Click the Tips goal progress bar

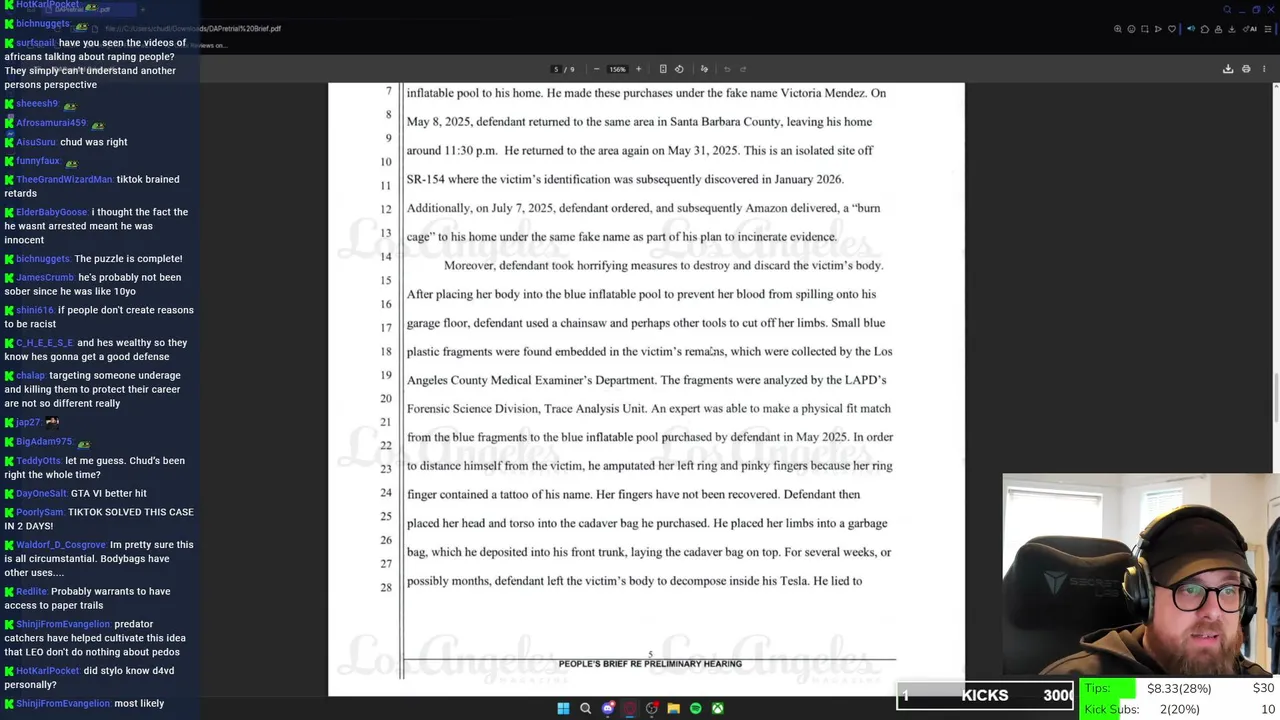pos(1180,688)
